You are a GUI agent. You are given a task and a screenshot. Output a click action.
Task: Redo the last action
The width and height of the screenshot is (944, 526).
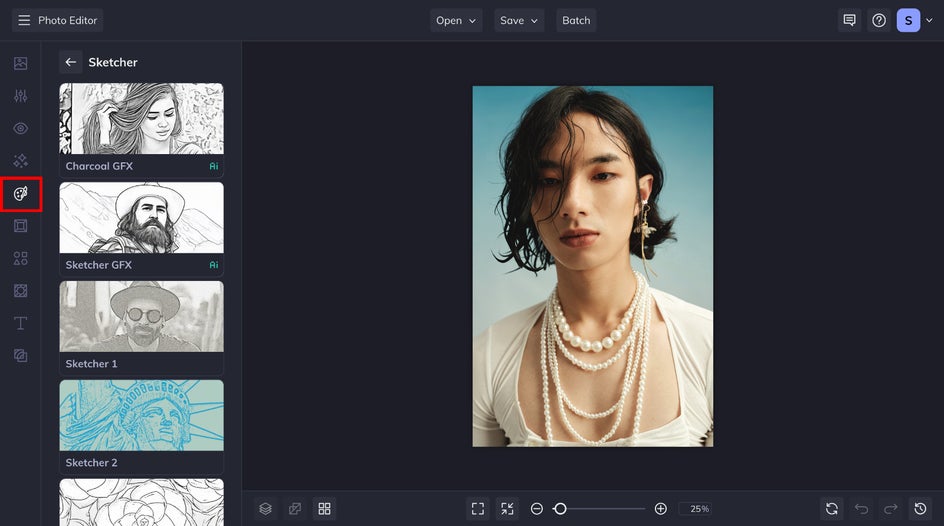point(891,509)
